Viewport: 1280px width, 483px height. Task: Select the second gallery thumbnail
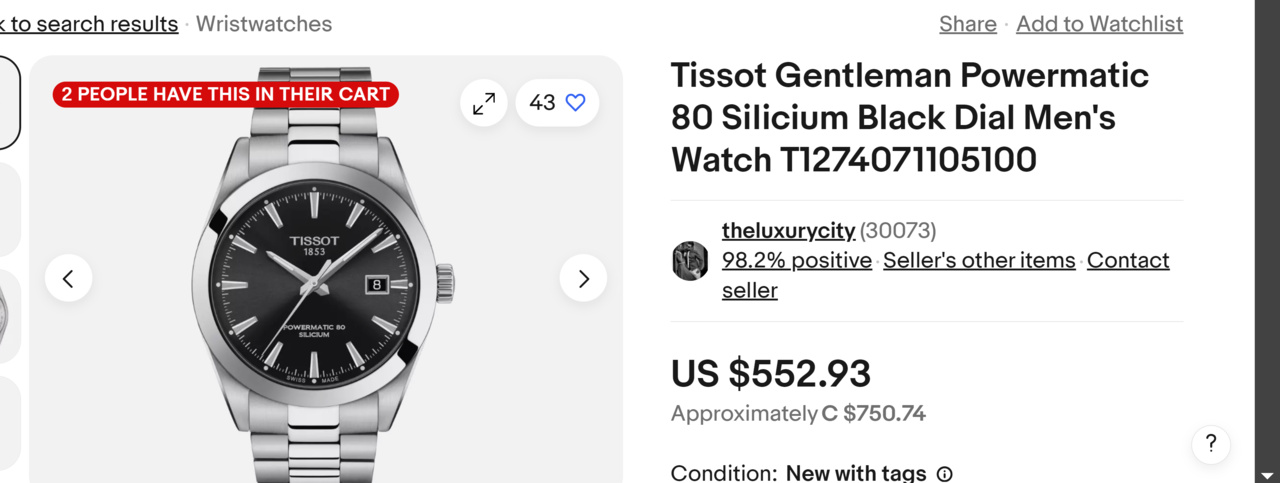(x=8, y=209)
